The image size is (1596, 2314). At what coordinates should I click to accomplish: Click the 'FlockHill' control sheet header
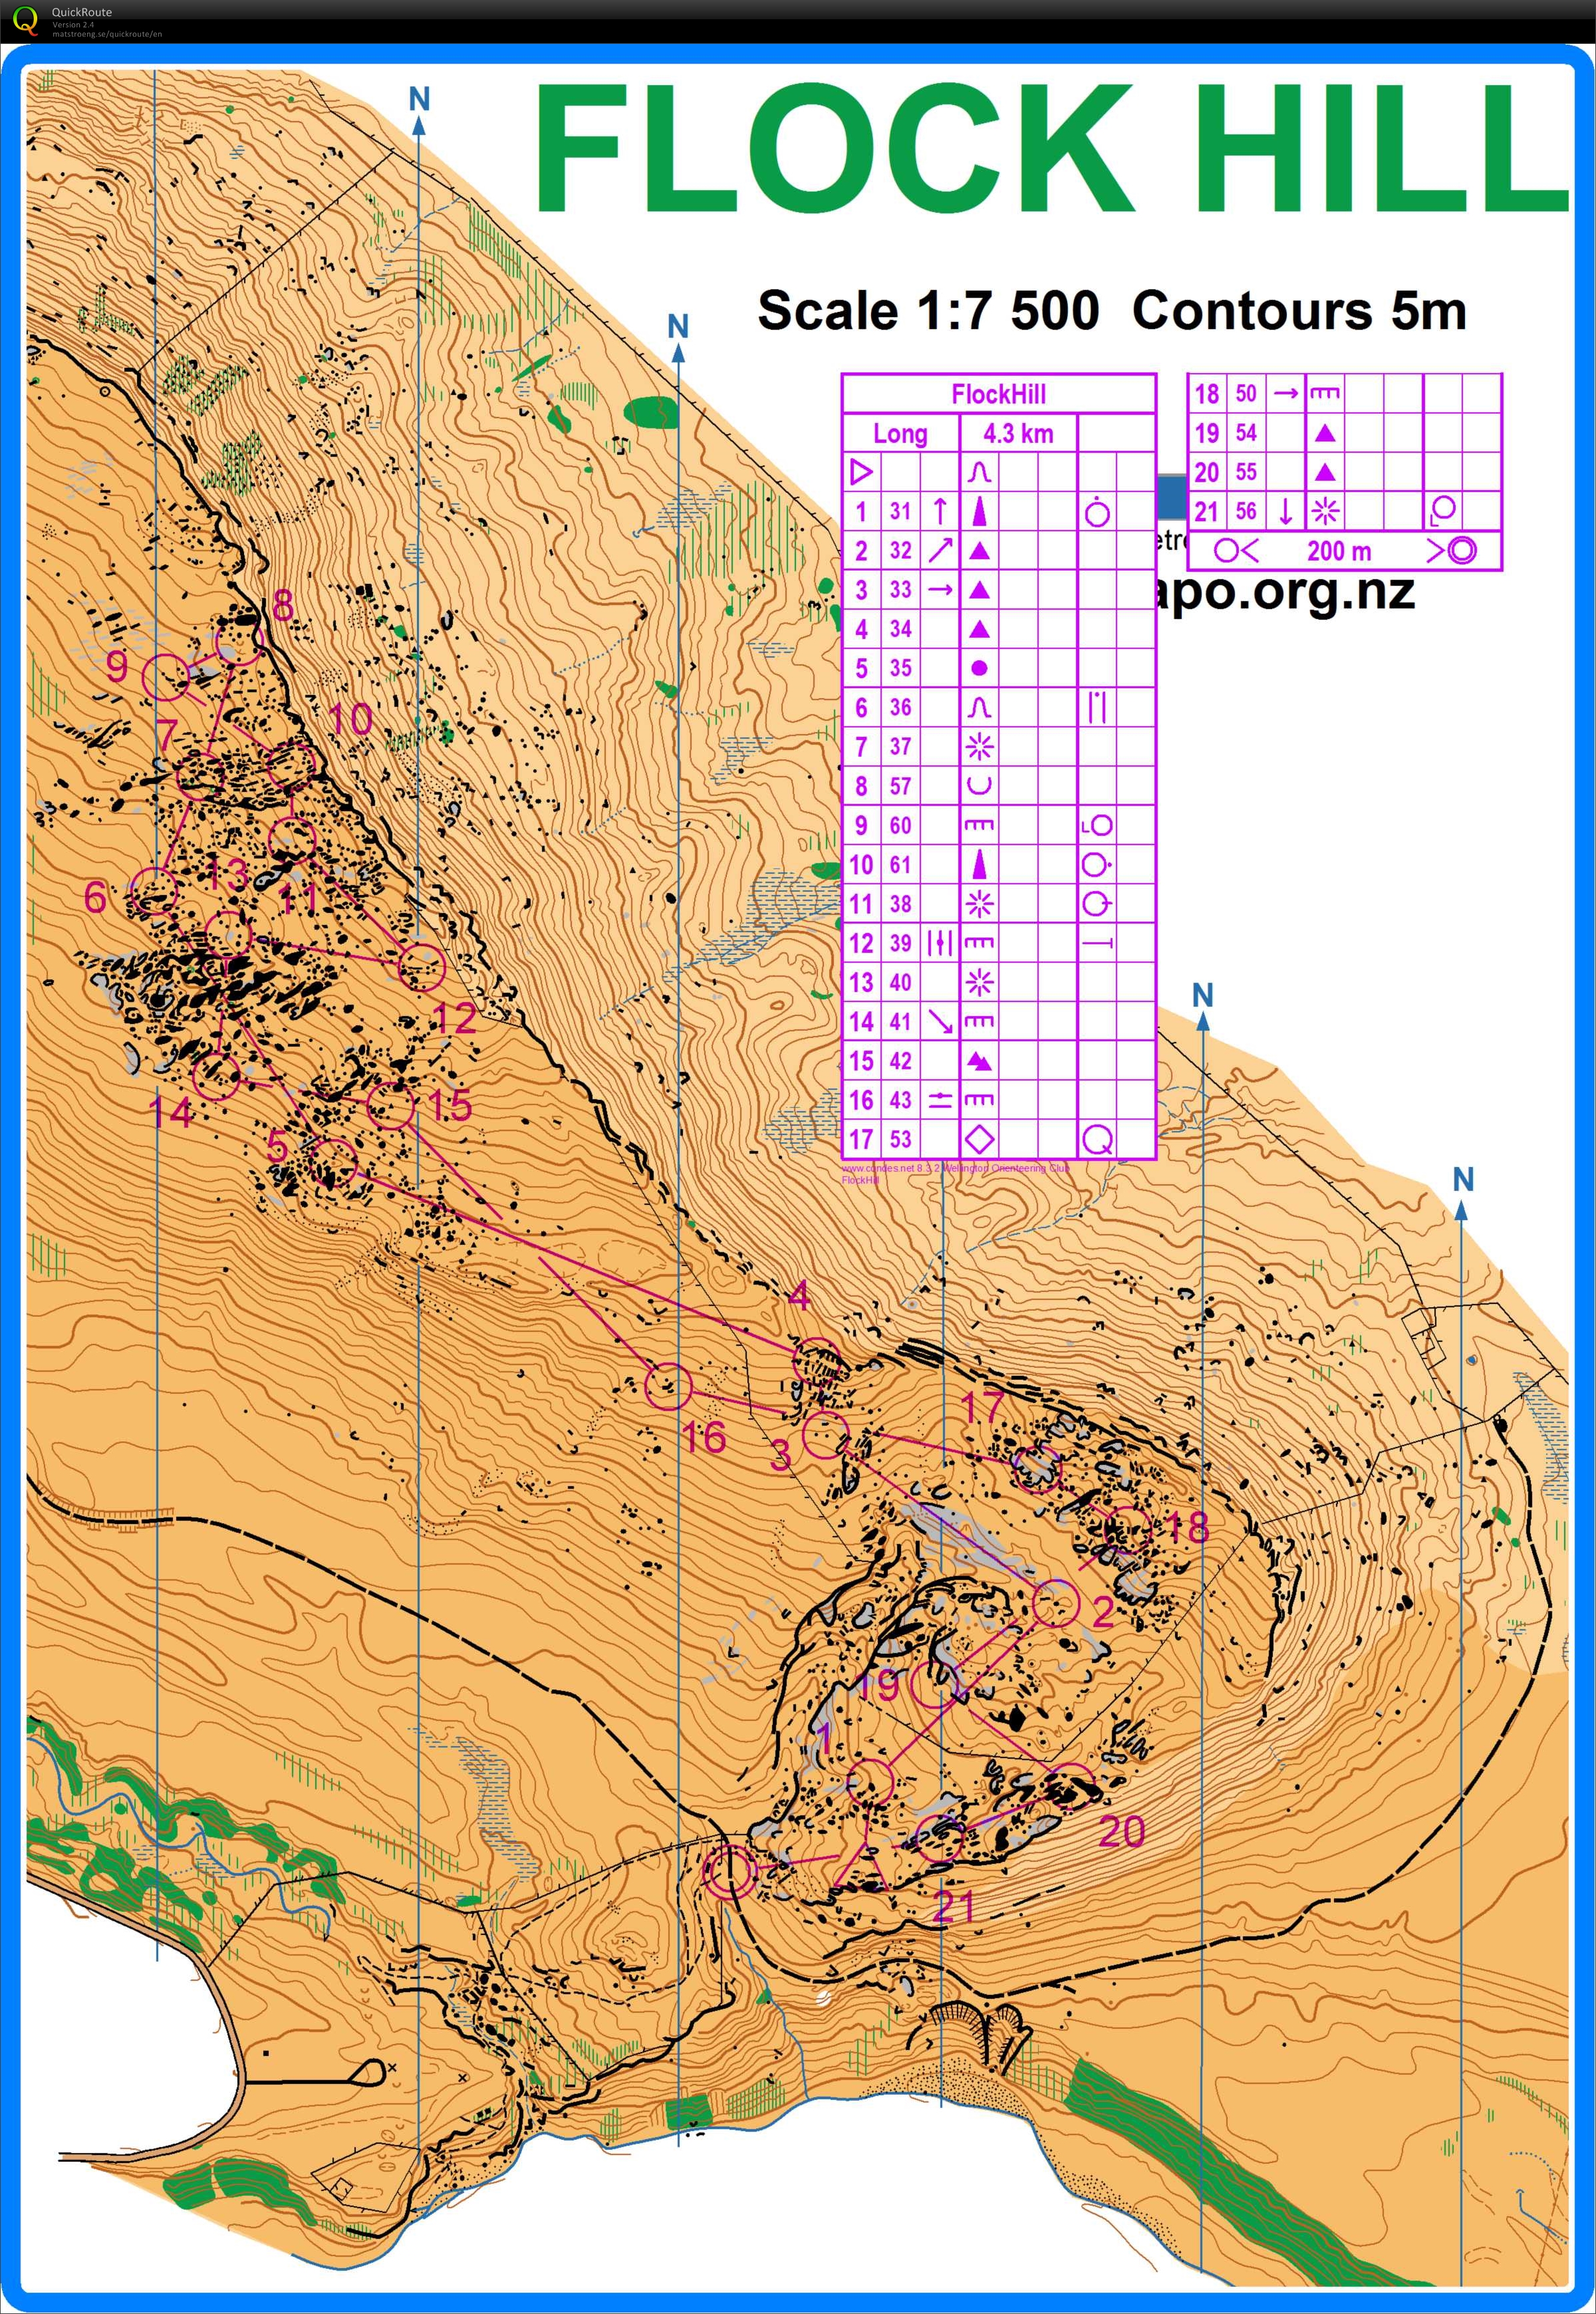click(998, 394)
